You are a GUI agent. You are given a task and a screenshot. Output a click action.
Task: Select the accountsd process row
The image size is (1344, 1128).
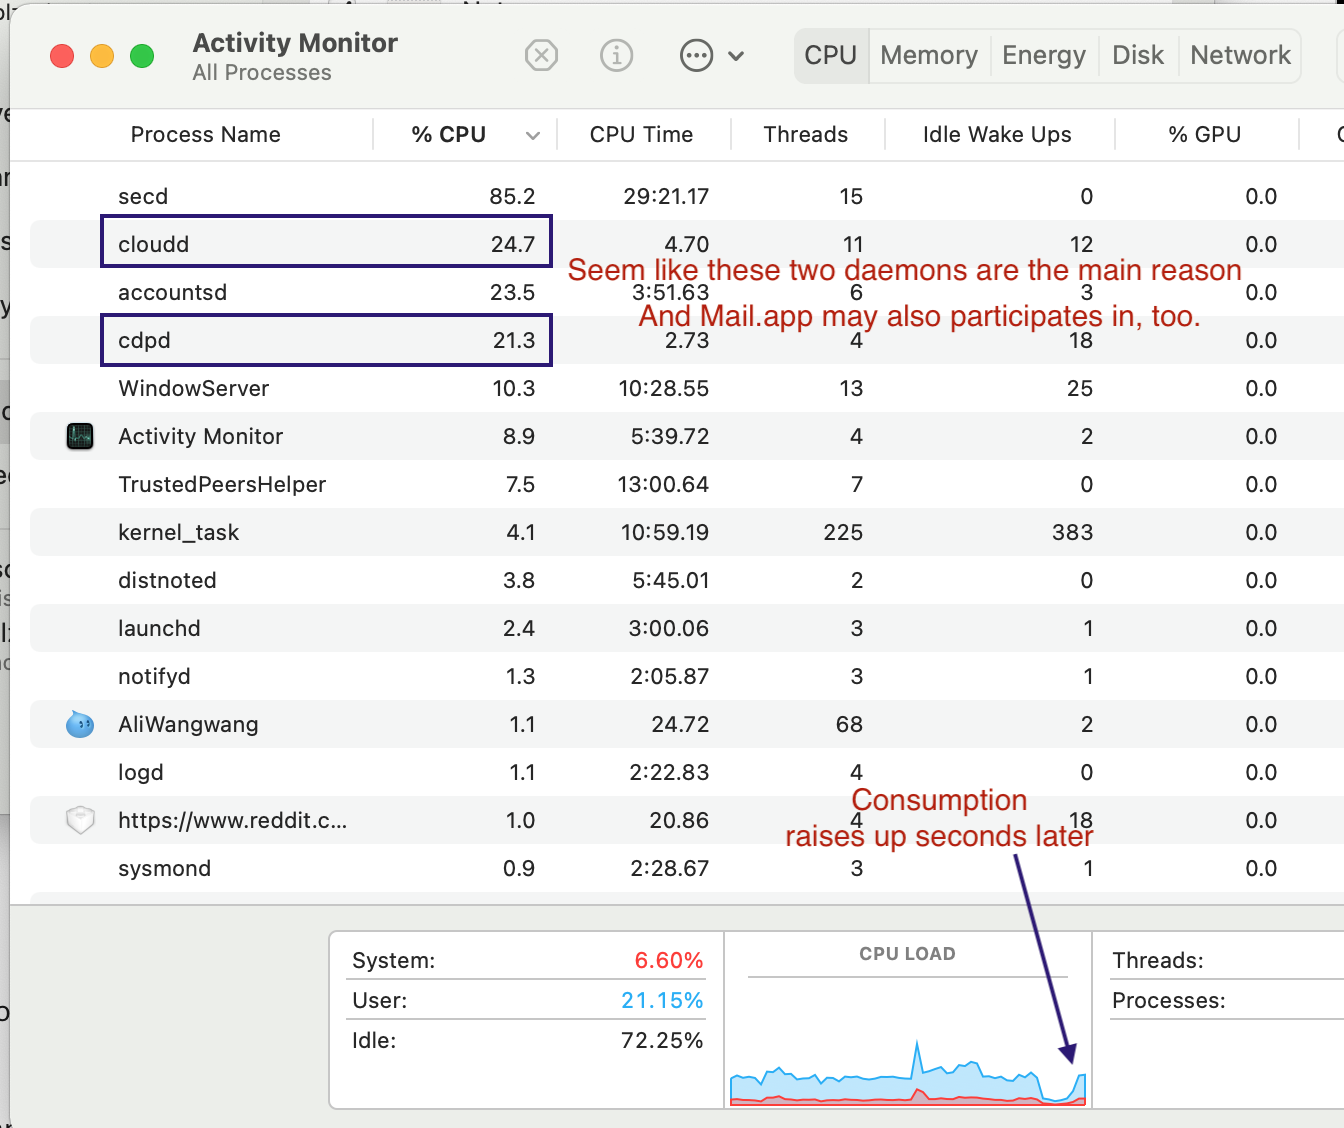point(687,292)
